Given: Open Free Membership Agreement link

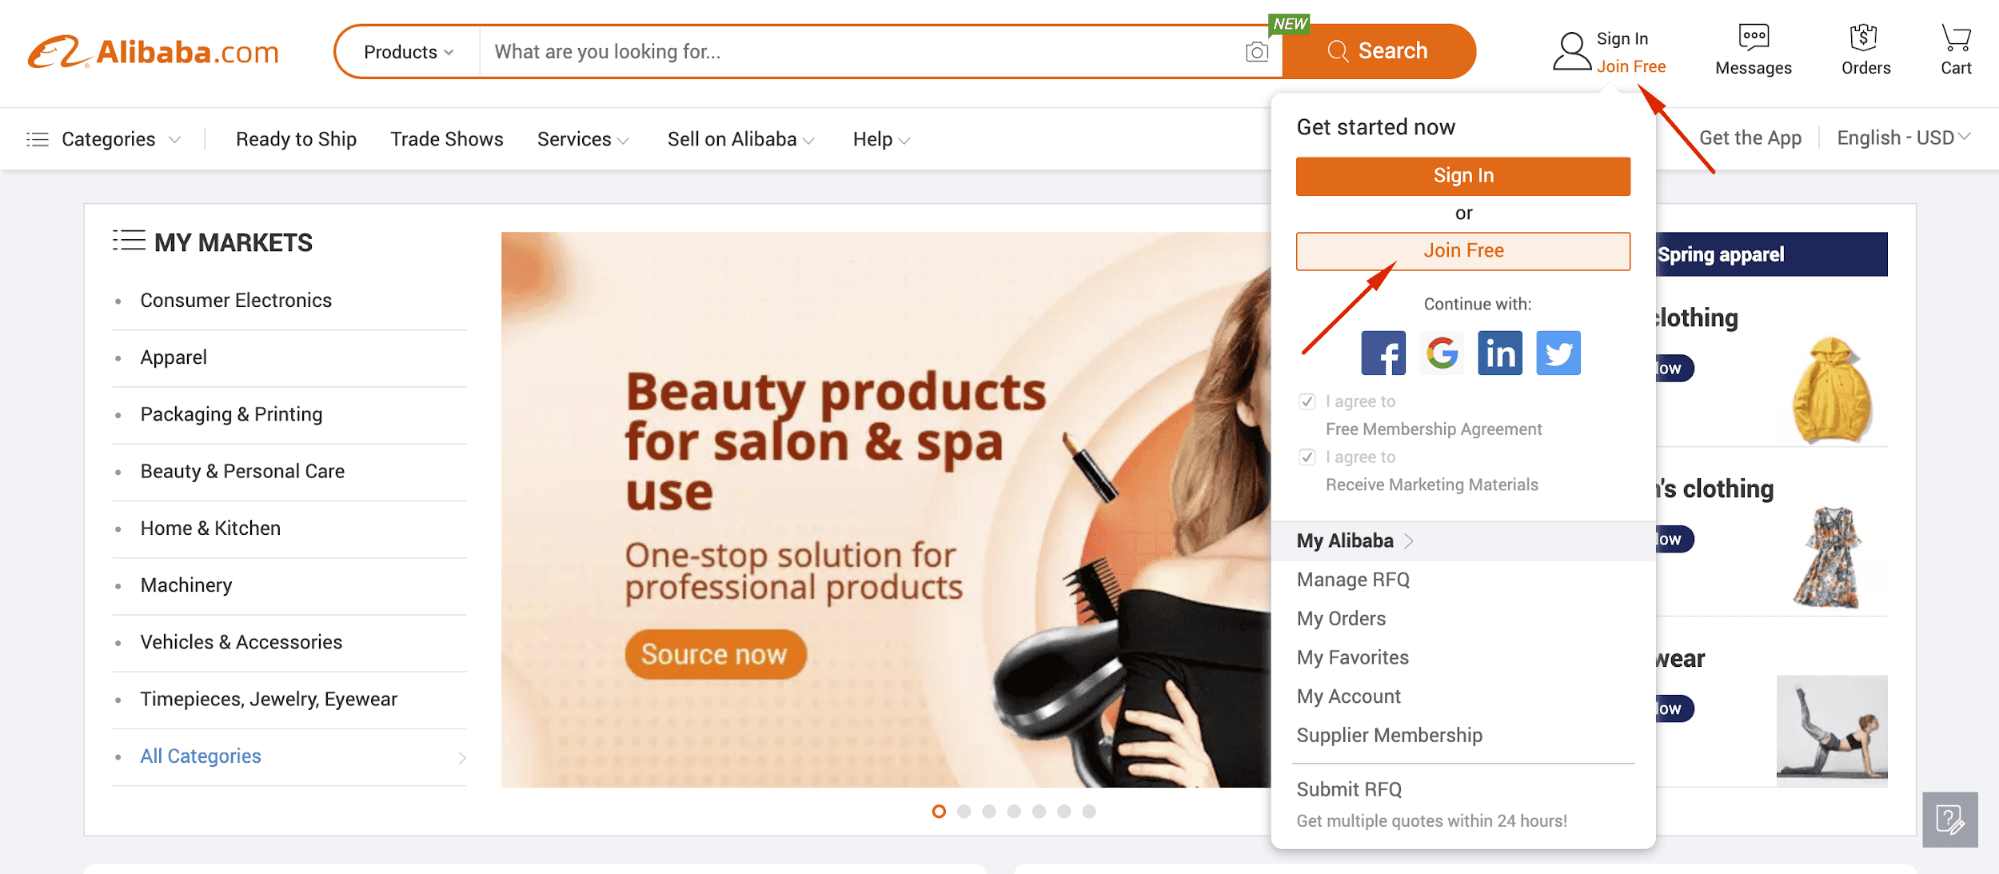Looking at the screenshot, I should click(1434, 429).
